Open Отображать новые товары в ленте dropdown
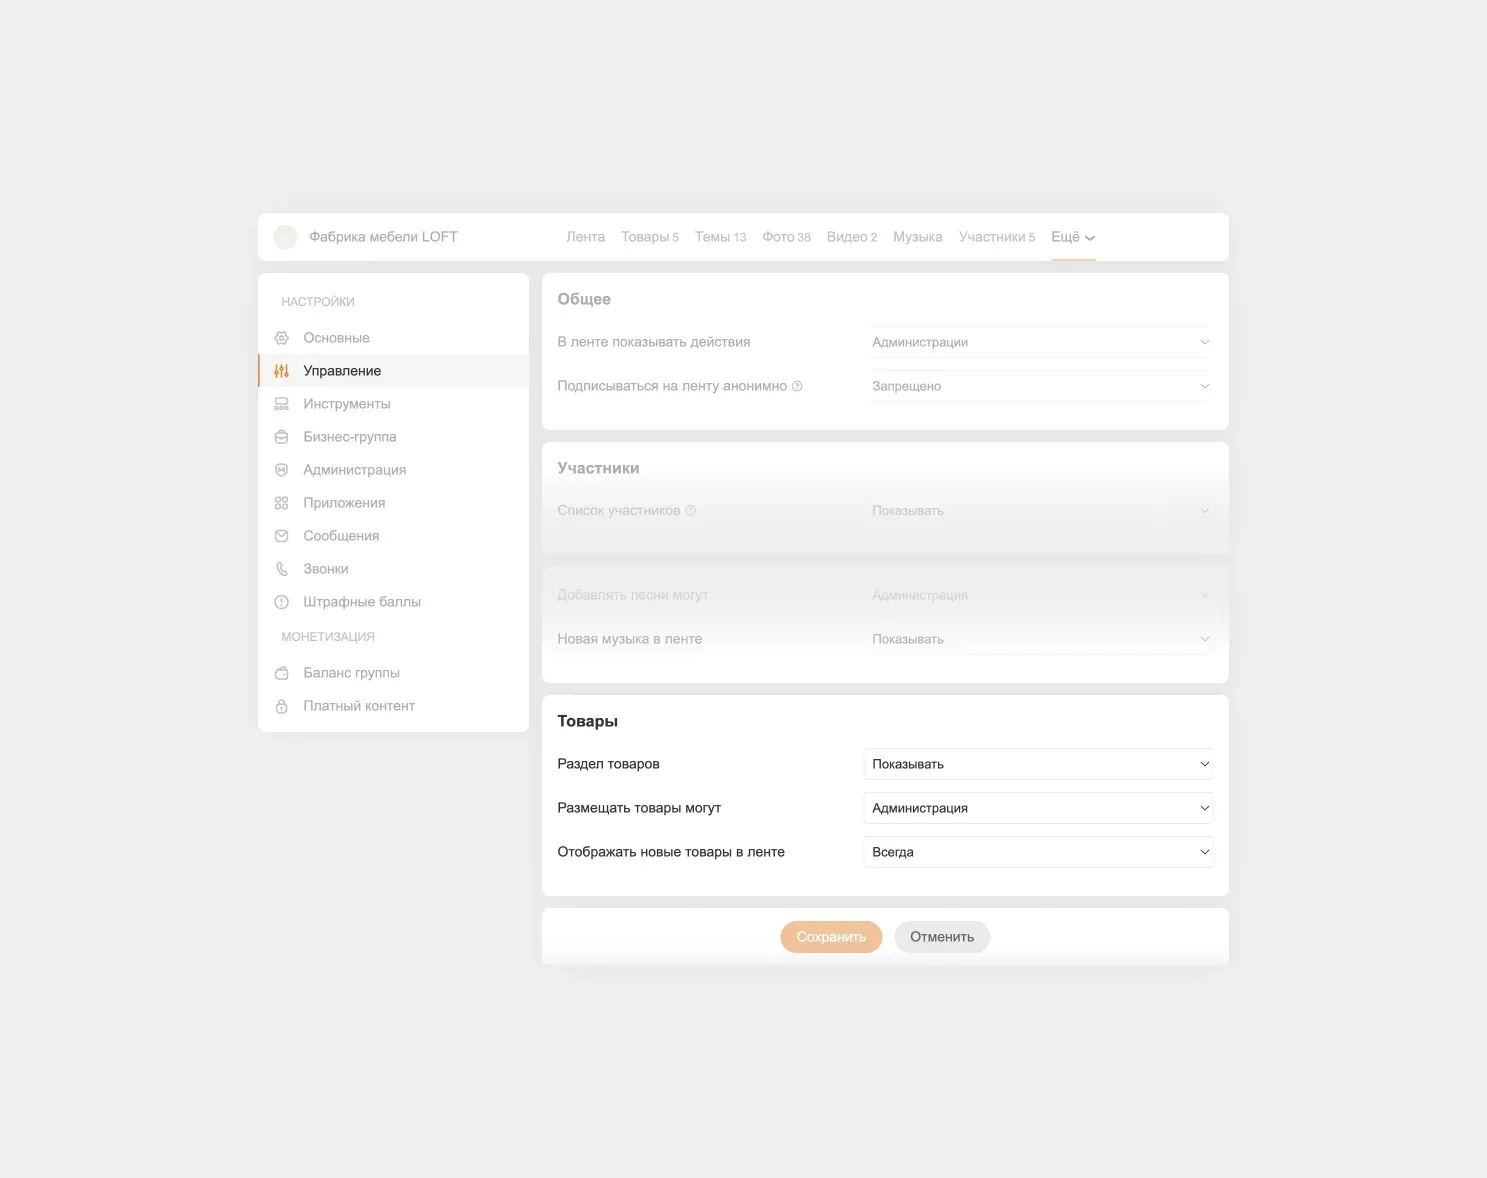The image size is (1487, 1178). coord(1037,852)
